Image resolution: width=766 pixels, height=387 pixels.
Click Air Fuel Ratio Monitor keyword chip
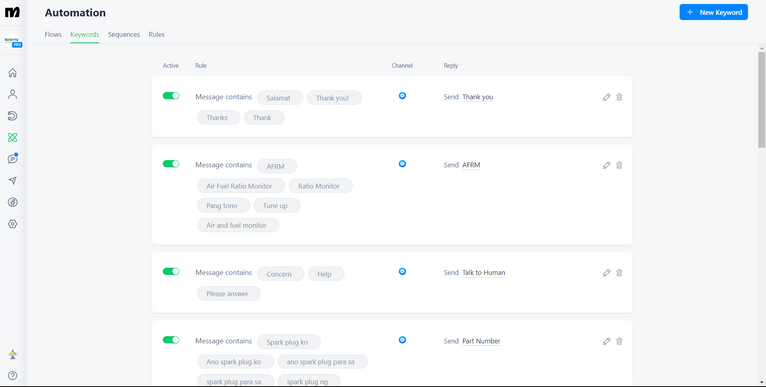[x=241, y=186]
